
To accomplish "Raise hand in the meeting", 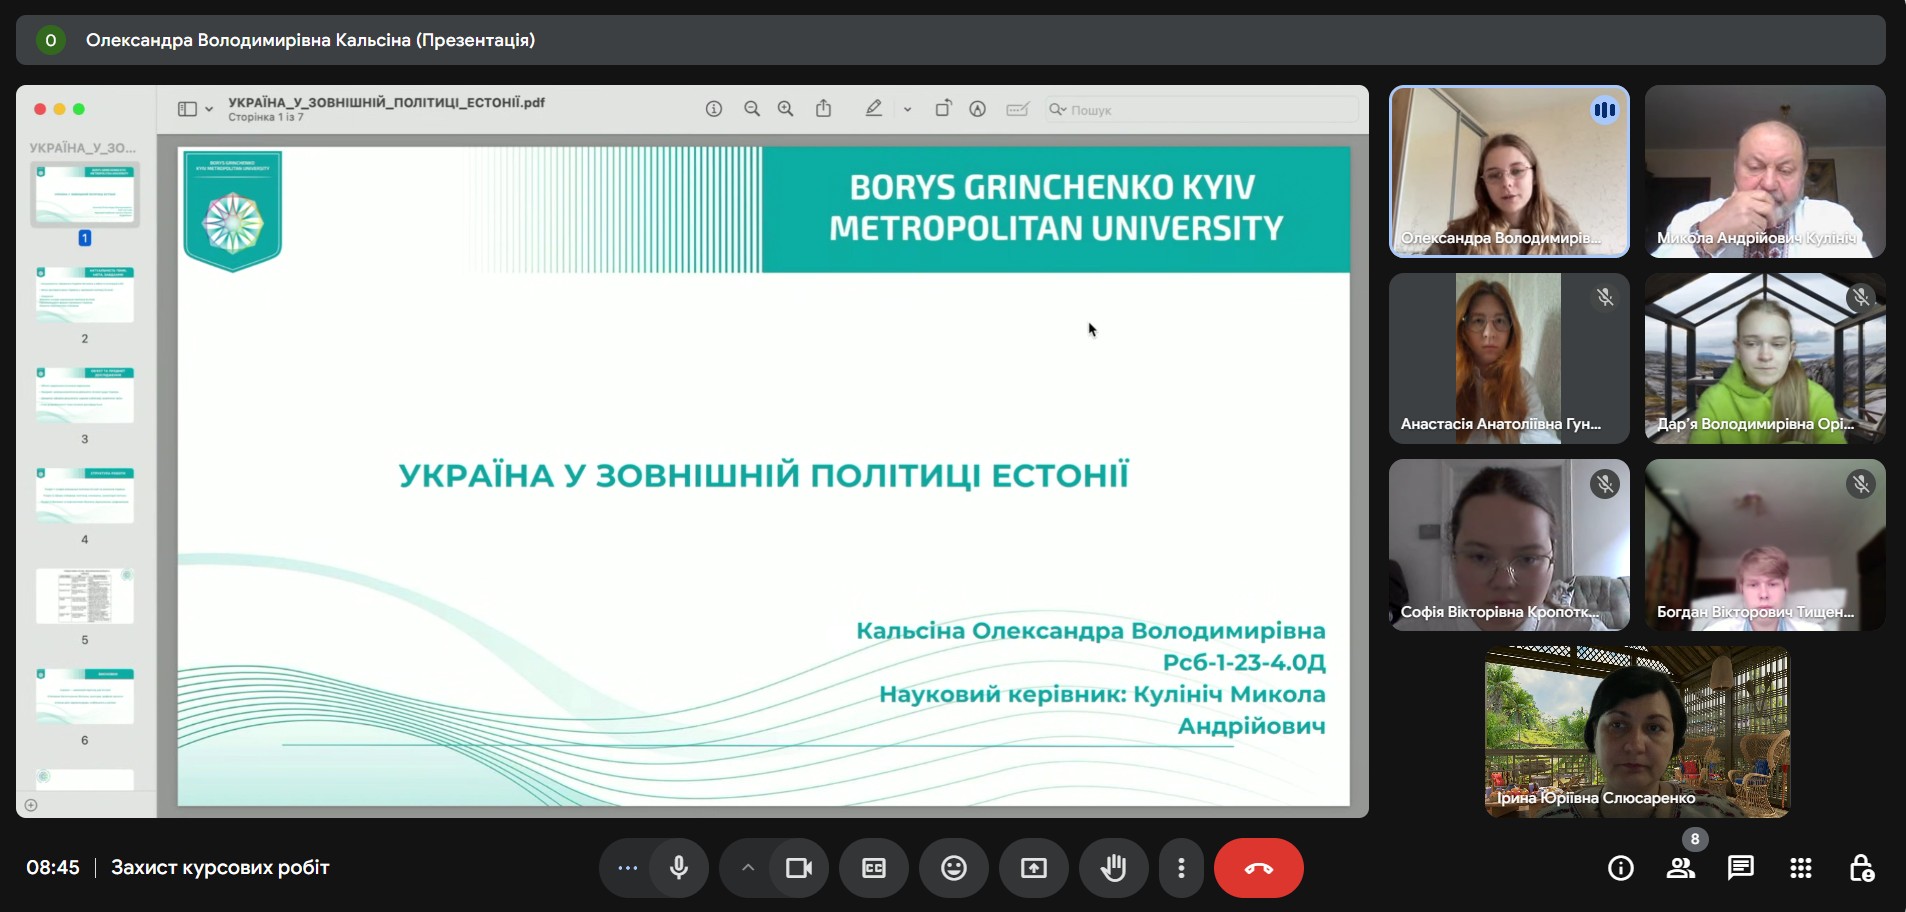I will coord(1113,868).
